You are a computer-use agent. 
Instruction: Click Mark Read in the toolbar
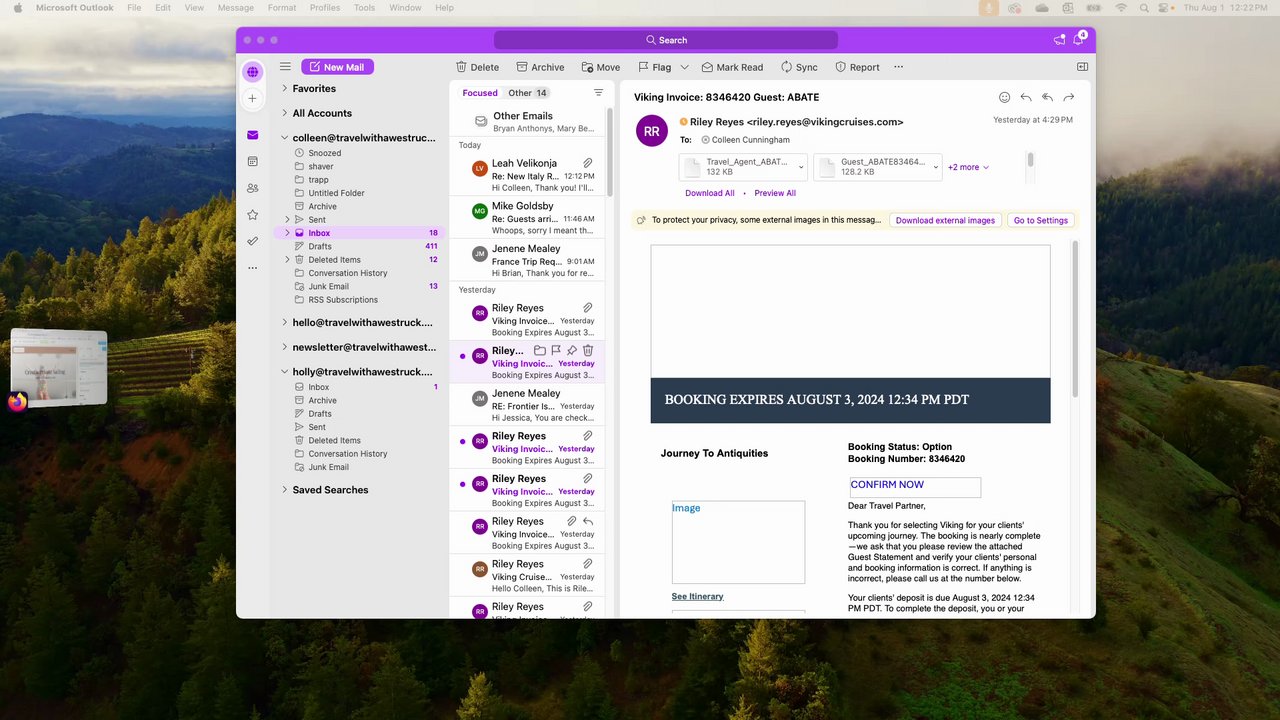click(732, 67)
